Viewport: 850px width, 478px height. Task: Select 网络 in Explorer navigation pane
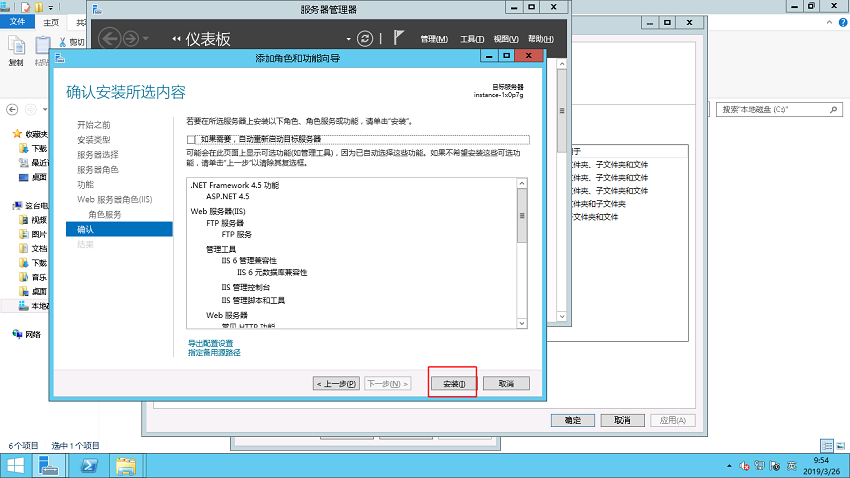click(33, 334)
